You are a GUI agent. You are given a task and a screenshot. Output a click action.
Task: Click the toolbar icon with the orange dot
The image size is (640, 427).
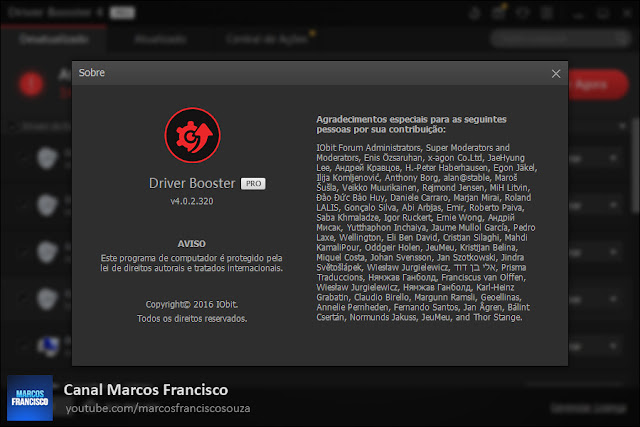click(498, 13)
